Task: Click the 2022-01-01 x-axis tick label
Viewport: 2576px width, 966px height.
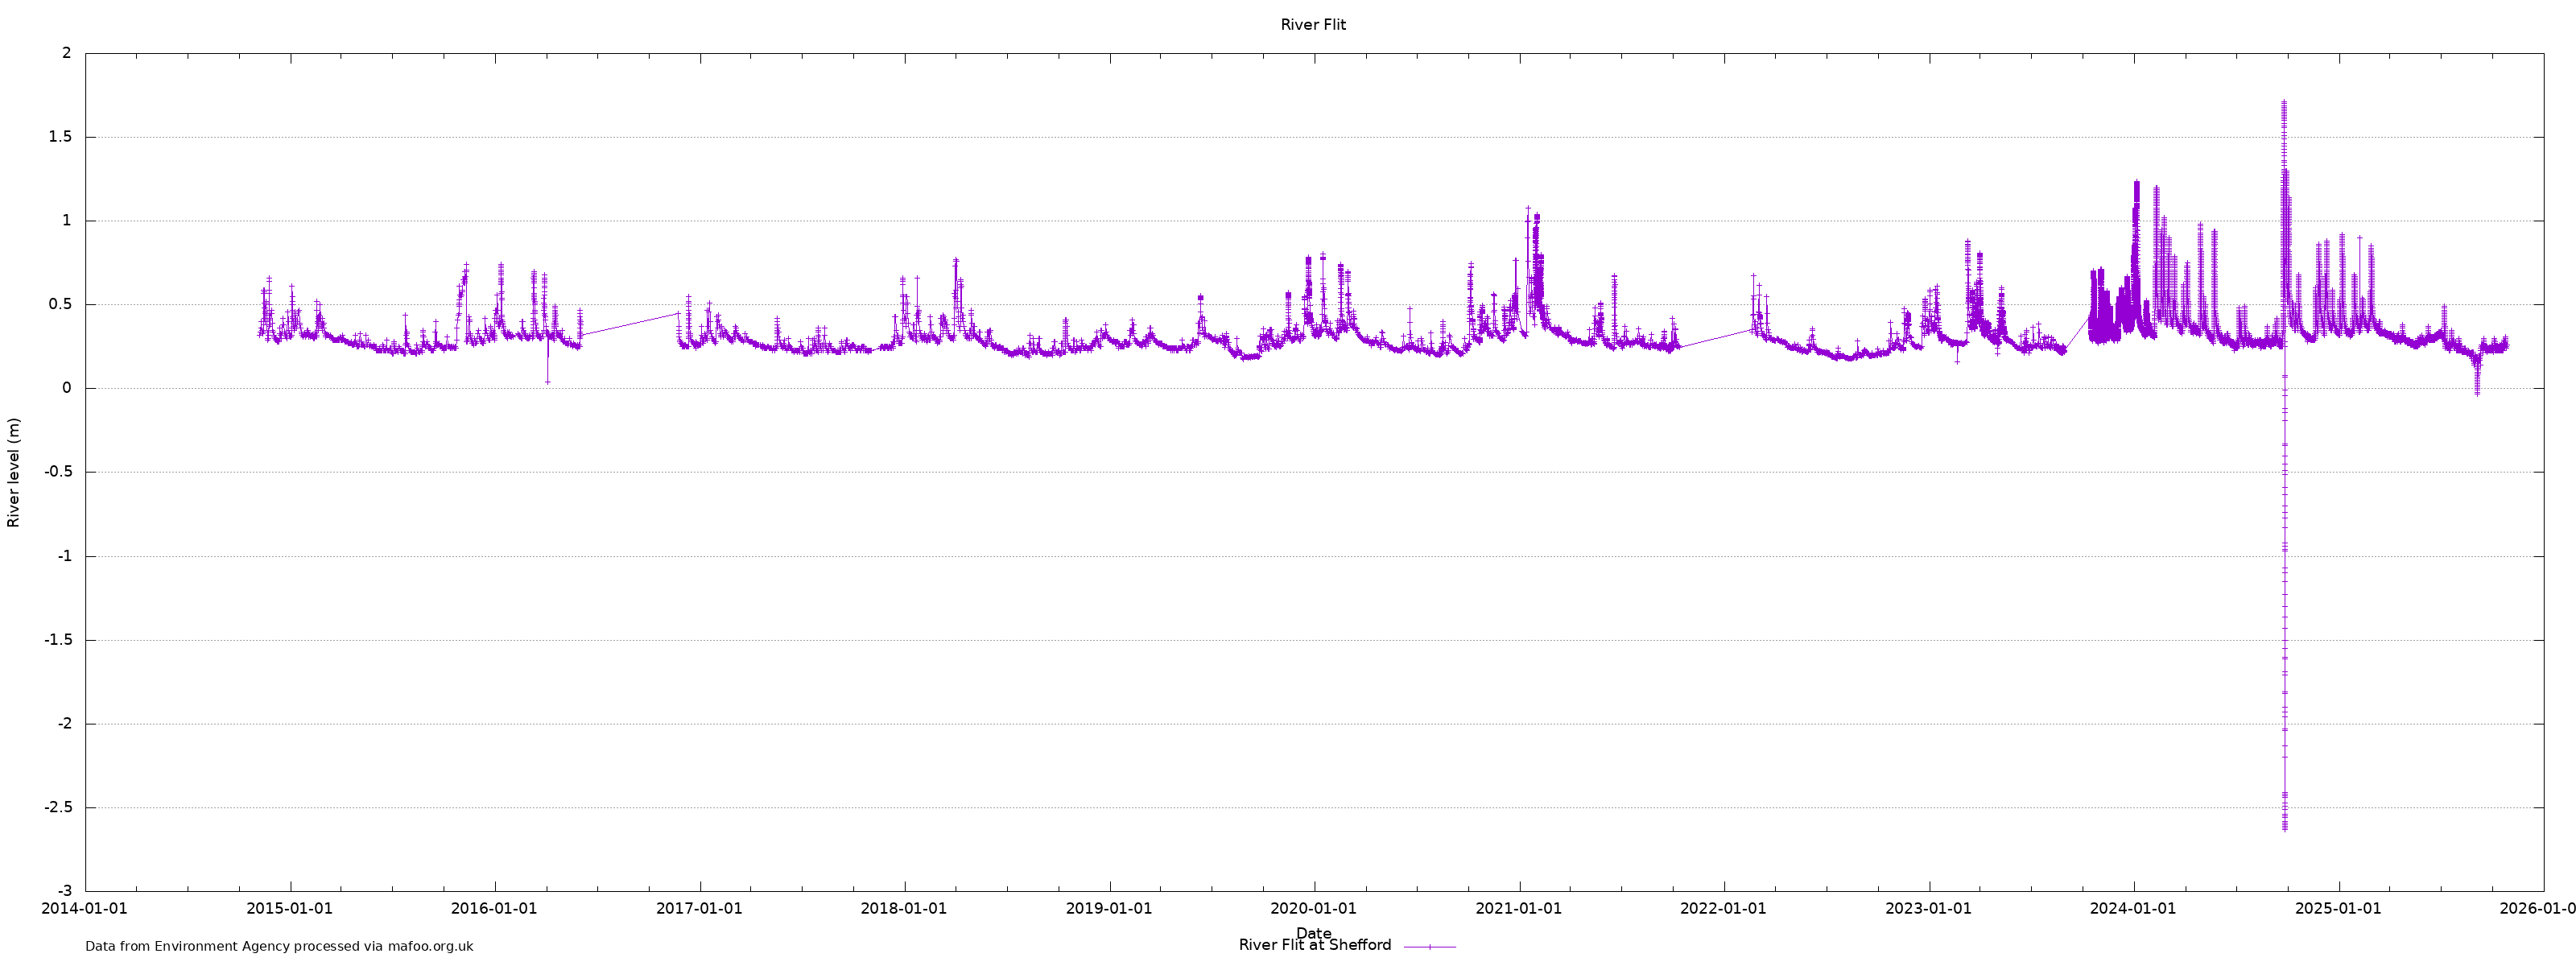Action: [1723, 909]
